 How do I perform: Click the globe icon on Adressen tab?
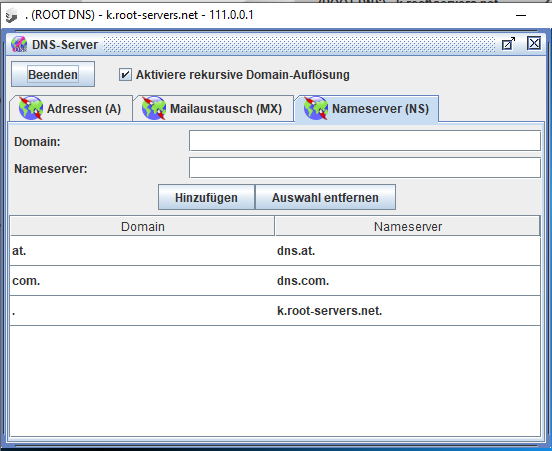31,108
